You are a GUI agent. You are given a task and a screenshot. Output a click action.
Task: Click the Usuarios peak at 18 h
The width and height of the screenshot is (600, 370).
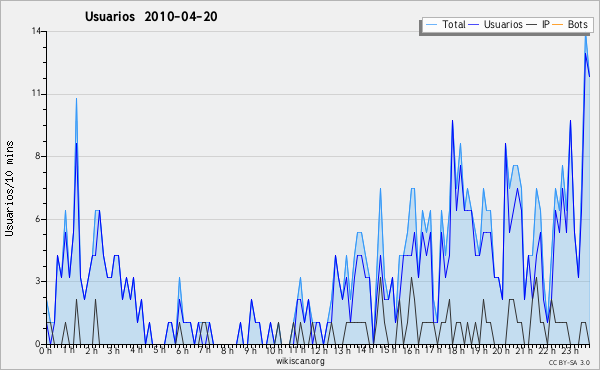click(452, 121)
